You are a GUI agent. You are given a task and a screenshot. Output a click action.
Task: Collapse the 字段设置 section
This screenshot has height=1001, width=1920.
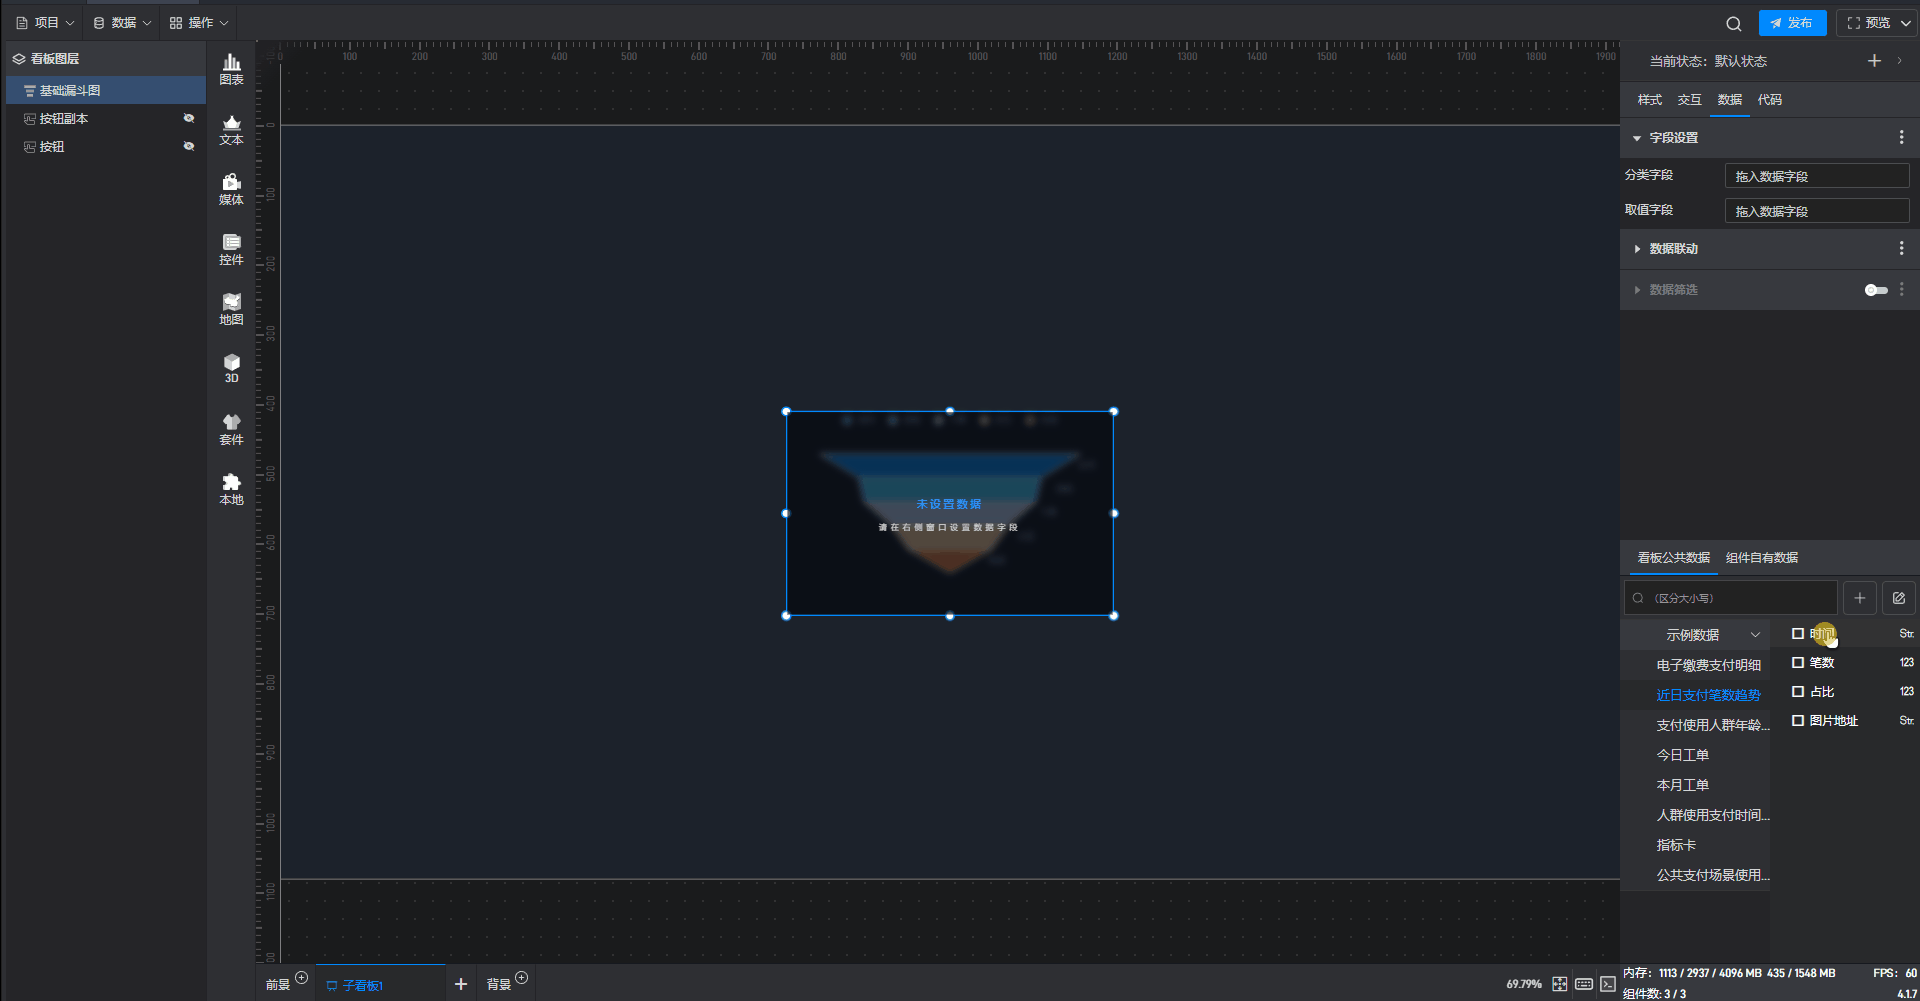(x=1637, y=138)
